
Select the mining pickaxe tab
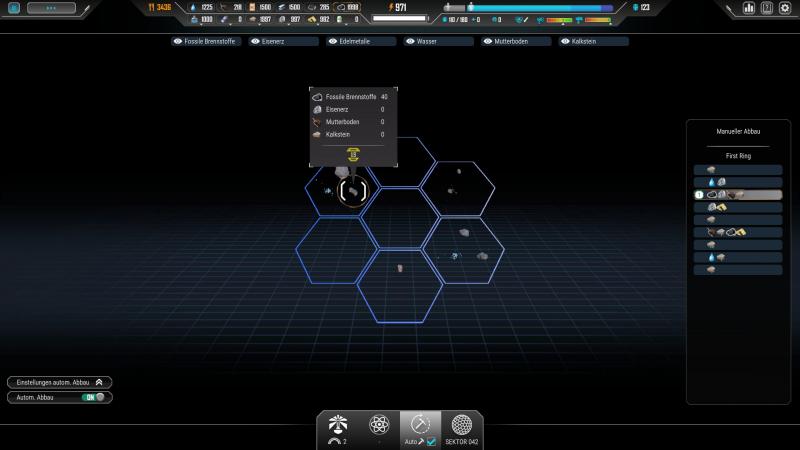[420, 424]
